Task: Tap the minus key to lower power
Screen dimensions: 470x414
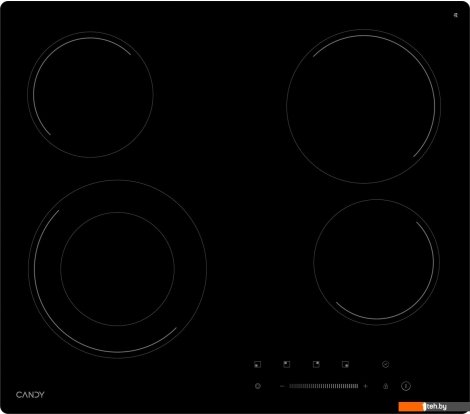Action: coord(282,386)
